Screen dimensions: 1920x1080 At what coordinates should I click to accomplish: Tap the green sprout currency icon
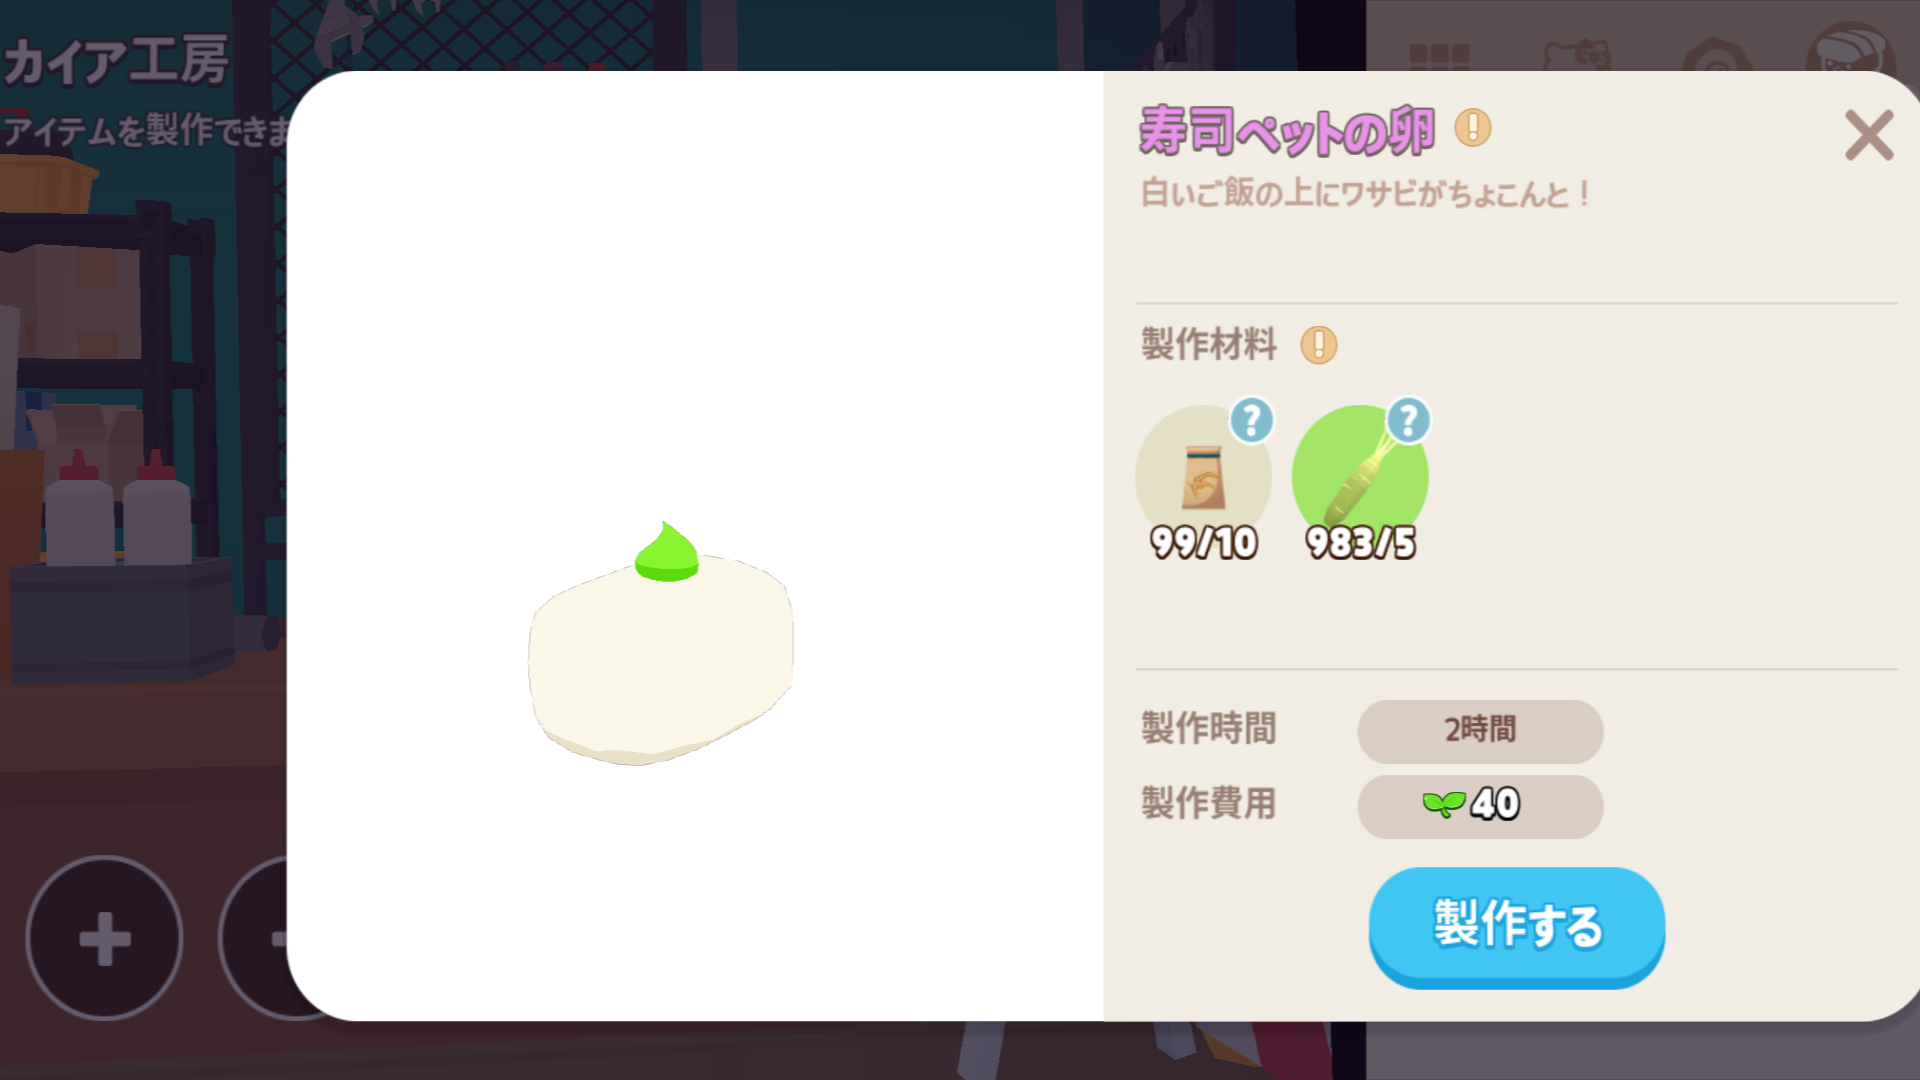click(1443, 804)
